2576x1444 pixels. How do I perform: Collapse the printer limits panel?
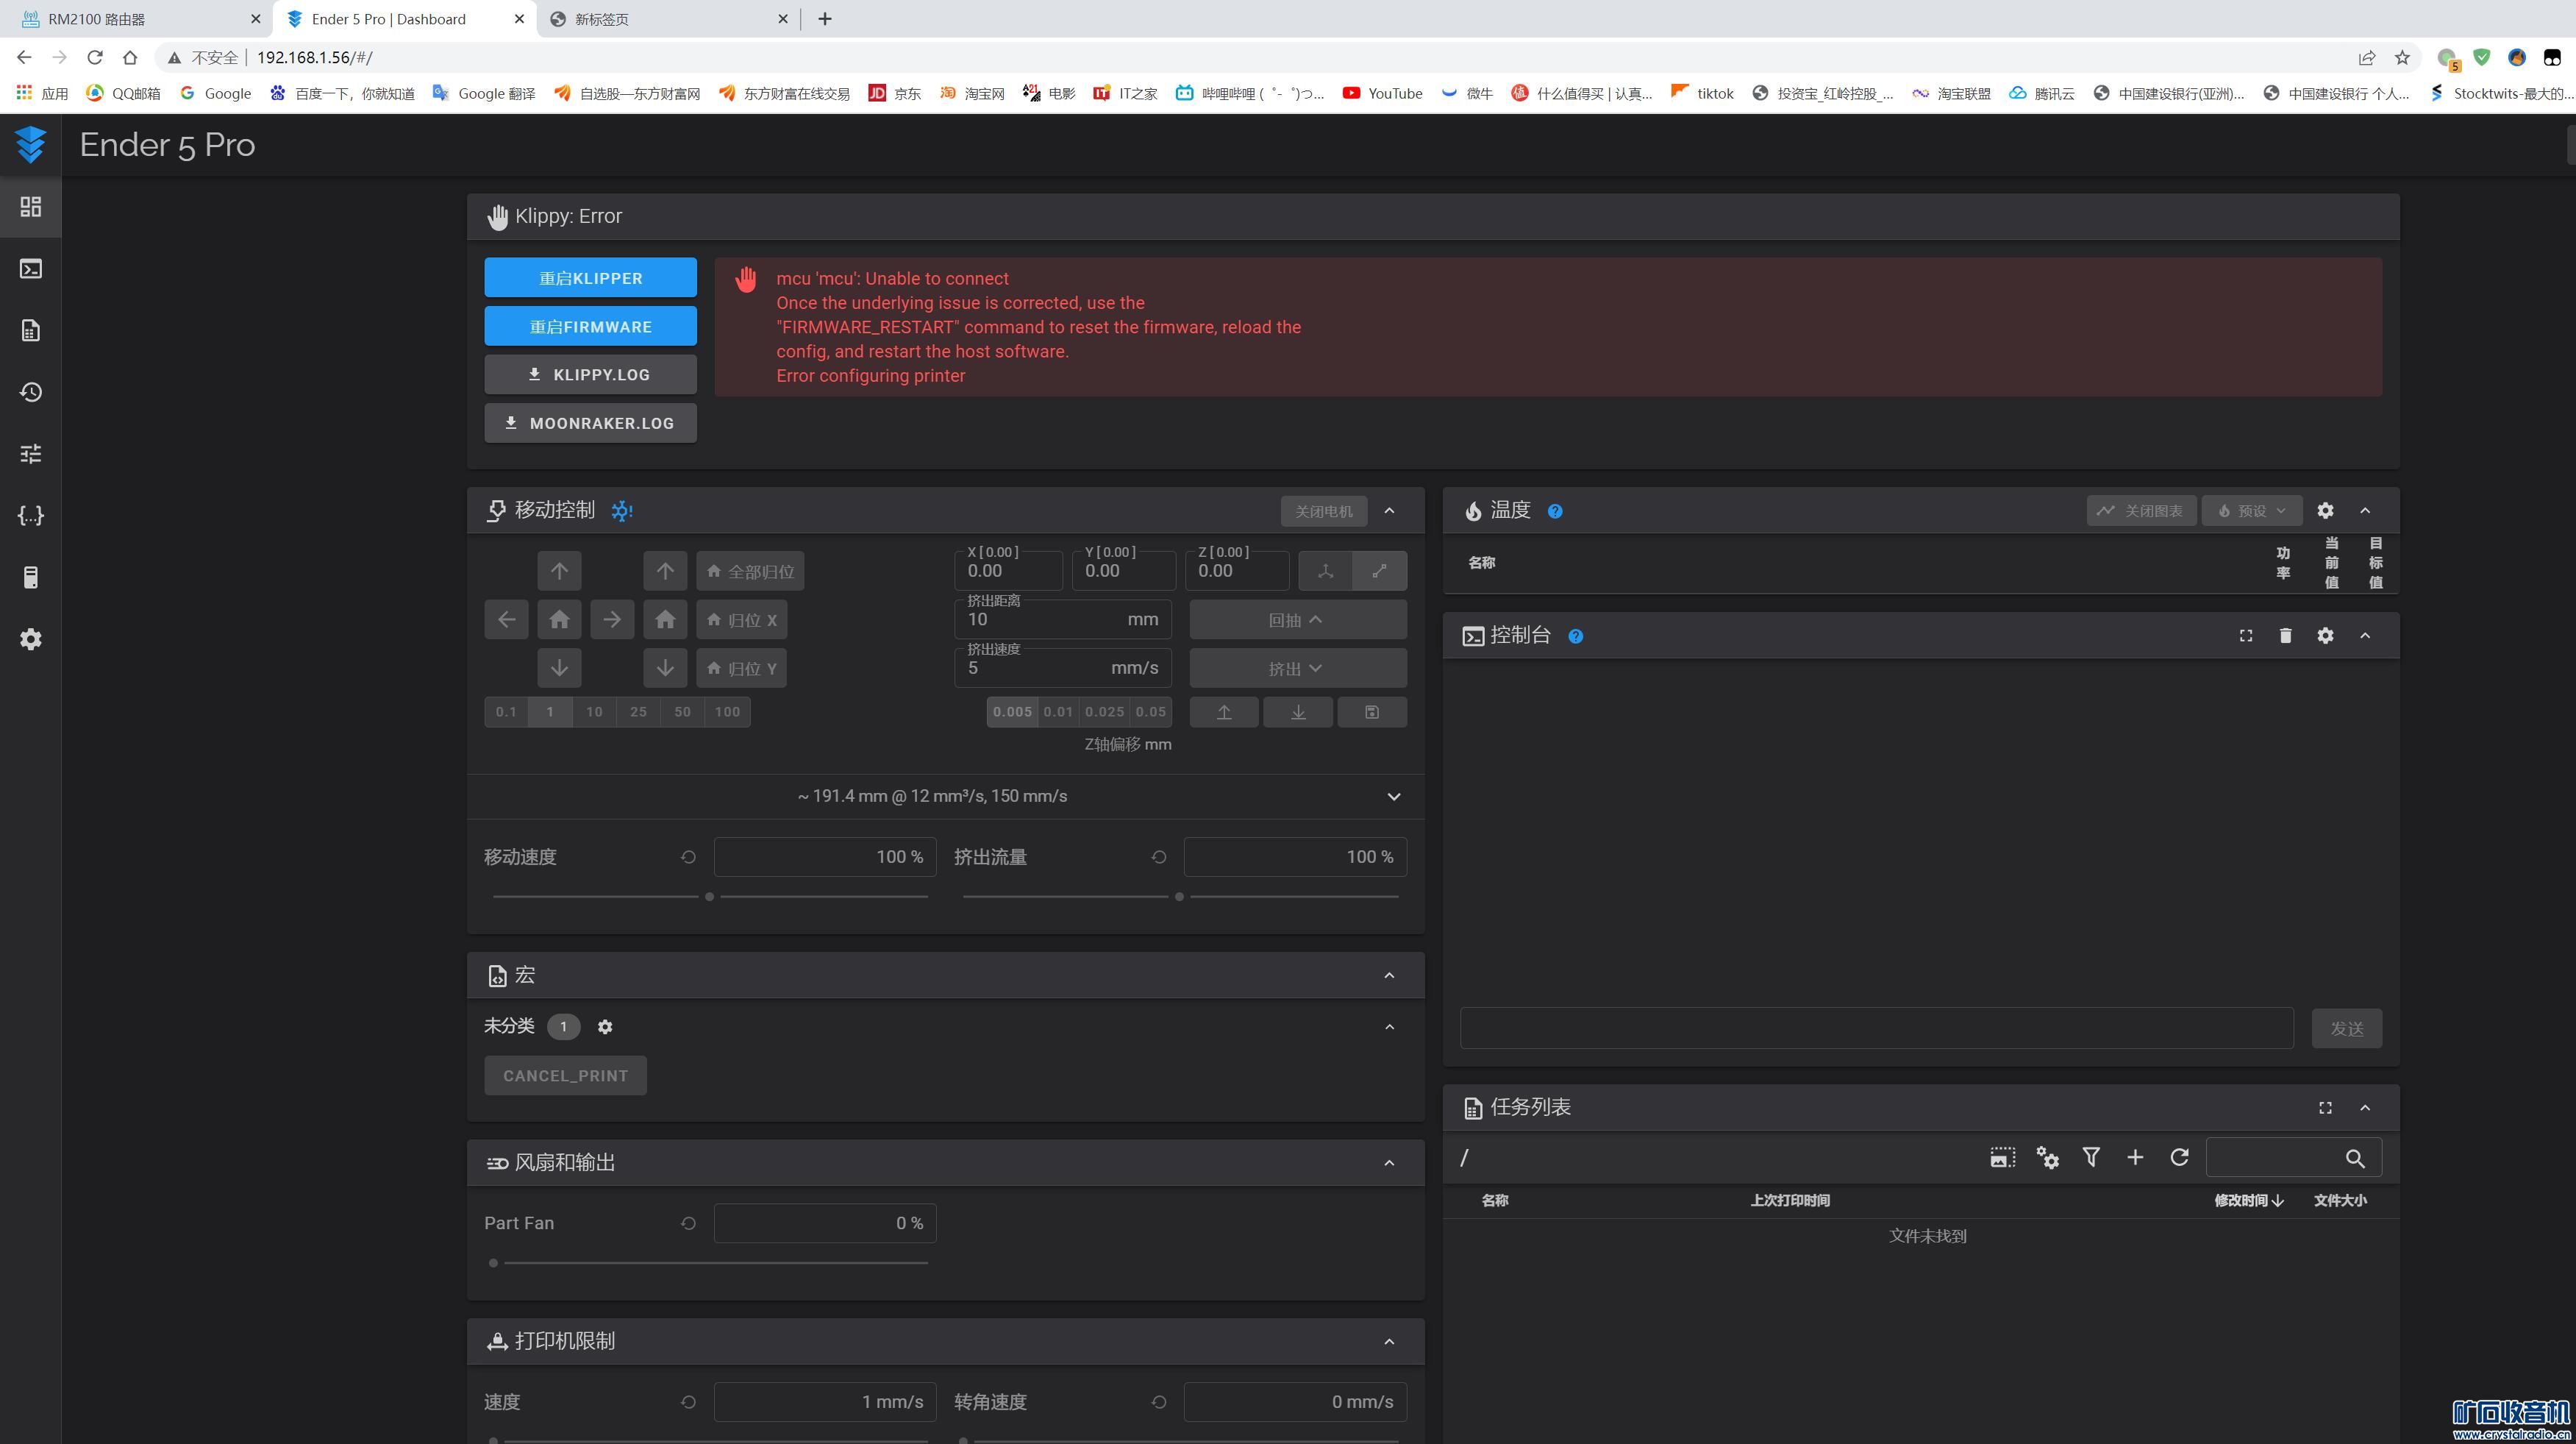point(1389,1342)
